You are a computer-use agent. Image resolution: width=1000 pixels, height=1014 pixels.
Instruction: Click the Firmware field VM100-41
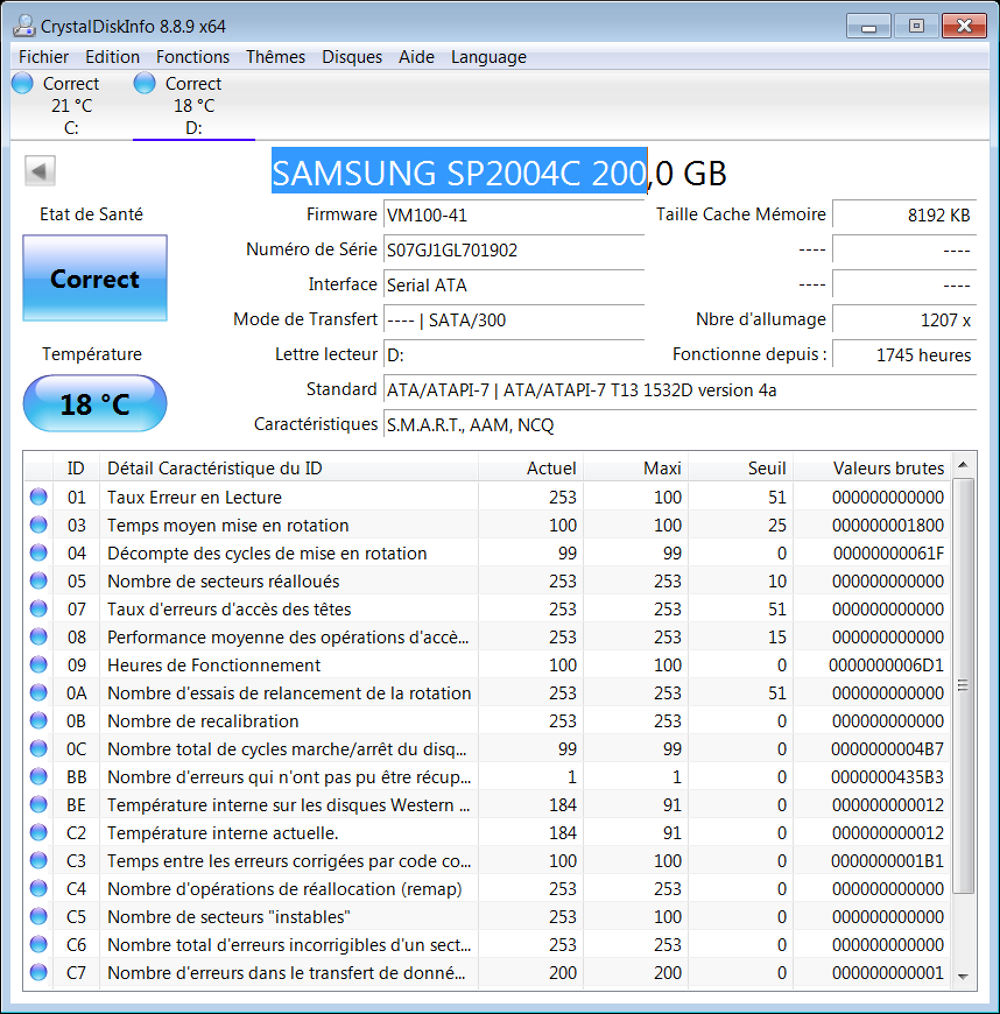coord(514,215)
